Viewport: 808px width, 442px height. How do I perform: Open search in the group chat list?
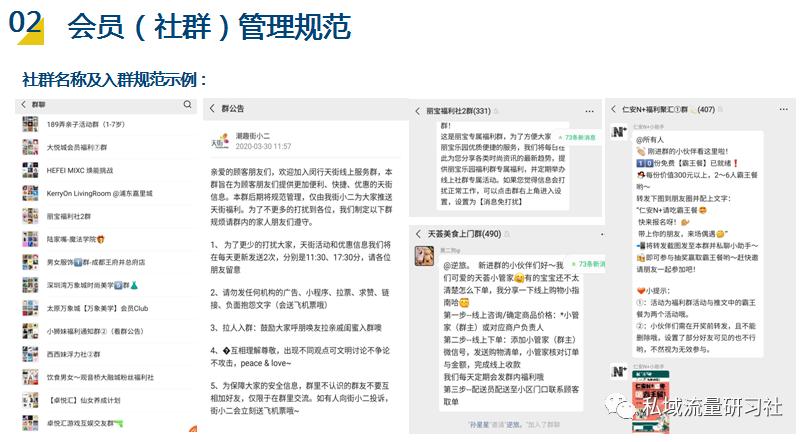click(188, 105)
